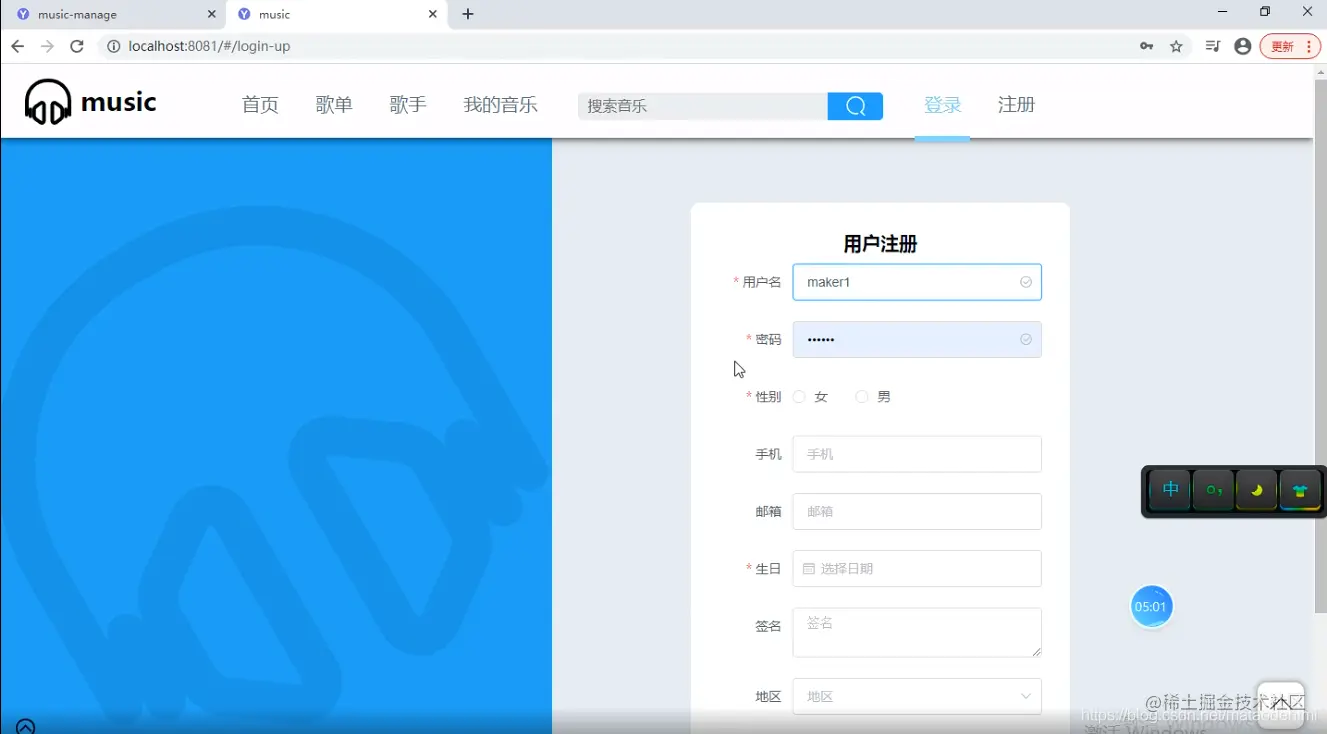This screenshot has height=734, width=1327.
Task: Click the checkmark icon in 用户名 field
Action: (x=1025, y=281)
